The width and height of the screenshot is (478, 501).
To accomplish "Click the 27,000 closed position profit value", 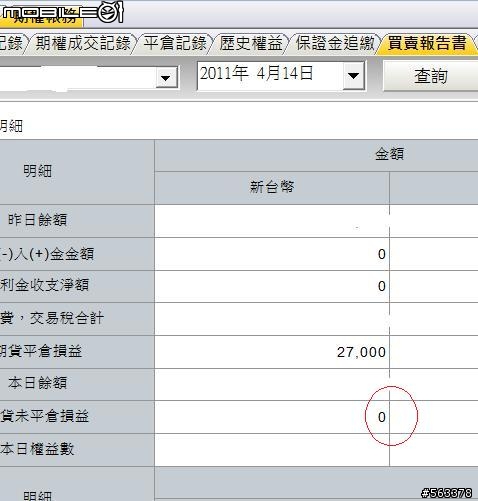I will pos(361,352).
